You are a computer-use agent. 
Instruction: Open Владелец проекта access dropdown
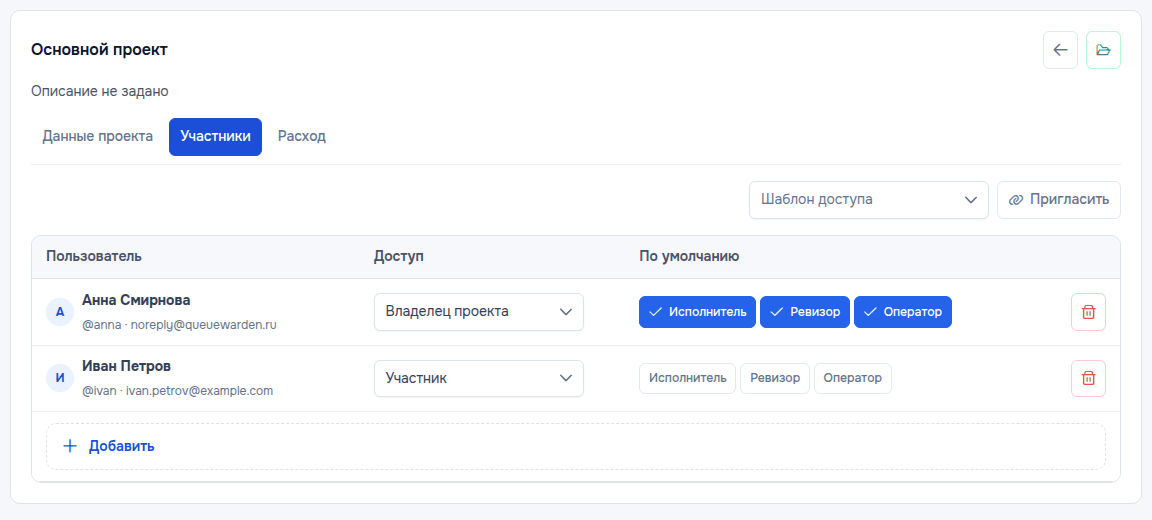(478, 312)
